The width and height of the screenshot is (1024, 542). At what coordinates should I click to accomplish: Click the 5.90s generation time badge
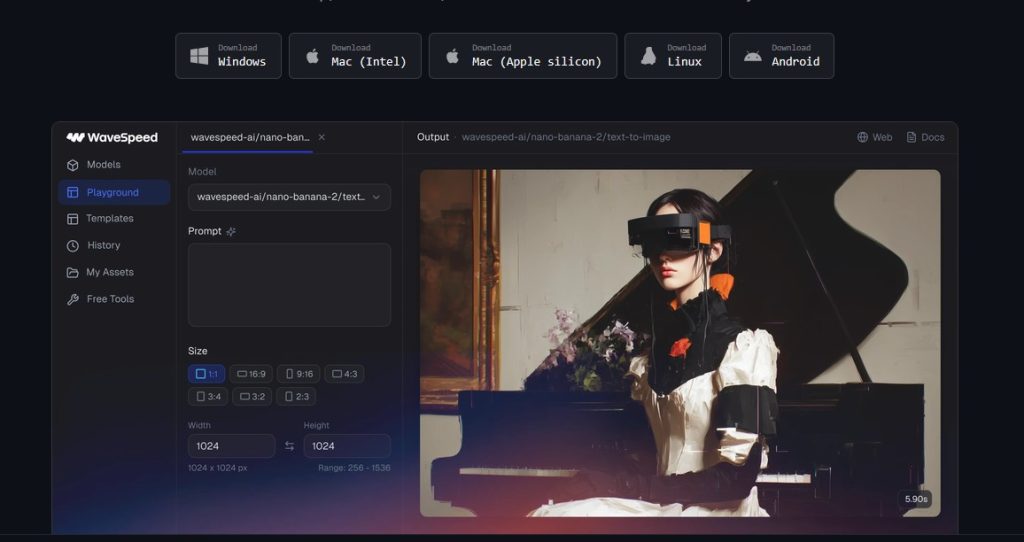[x=916, y=499]
